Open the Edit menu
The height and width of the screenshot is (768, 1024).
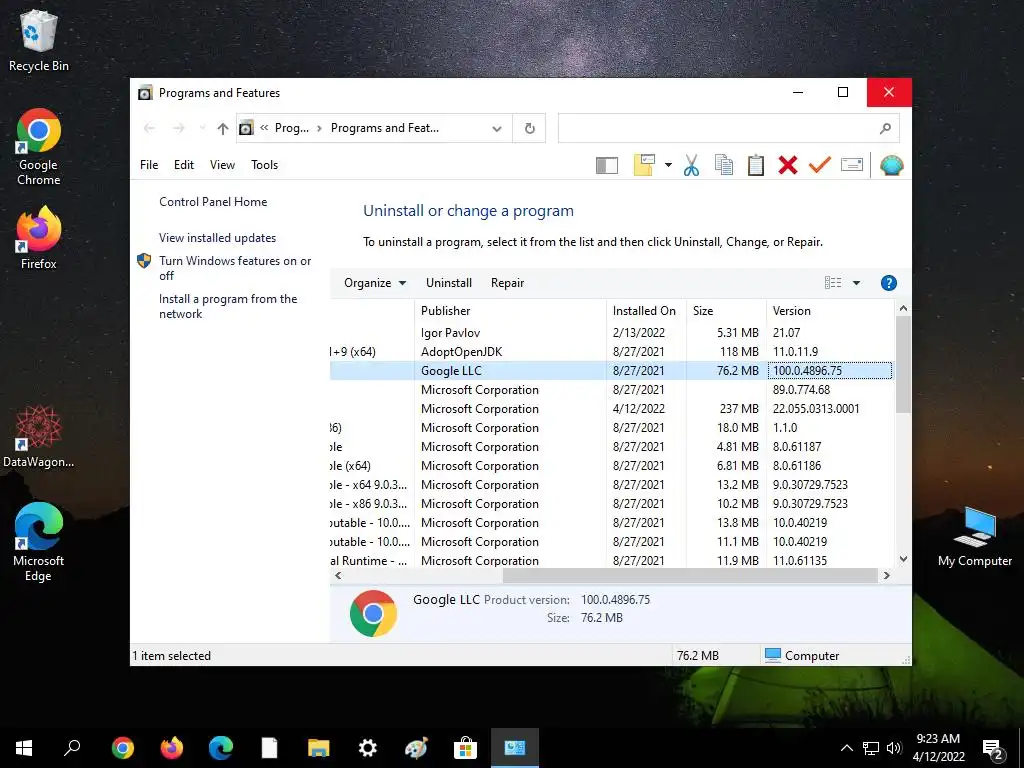184,165
